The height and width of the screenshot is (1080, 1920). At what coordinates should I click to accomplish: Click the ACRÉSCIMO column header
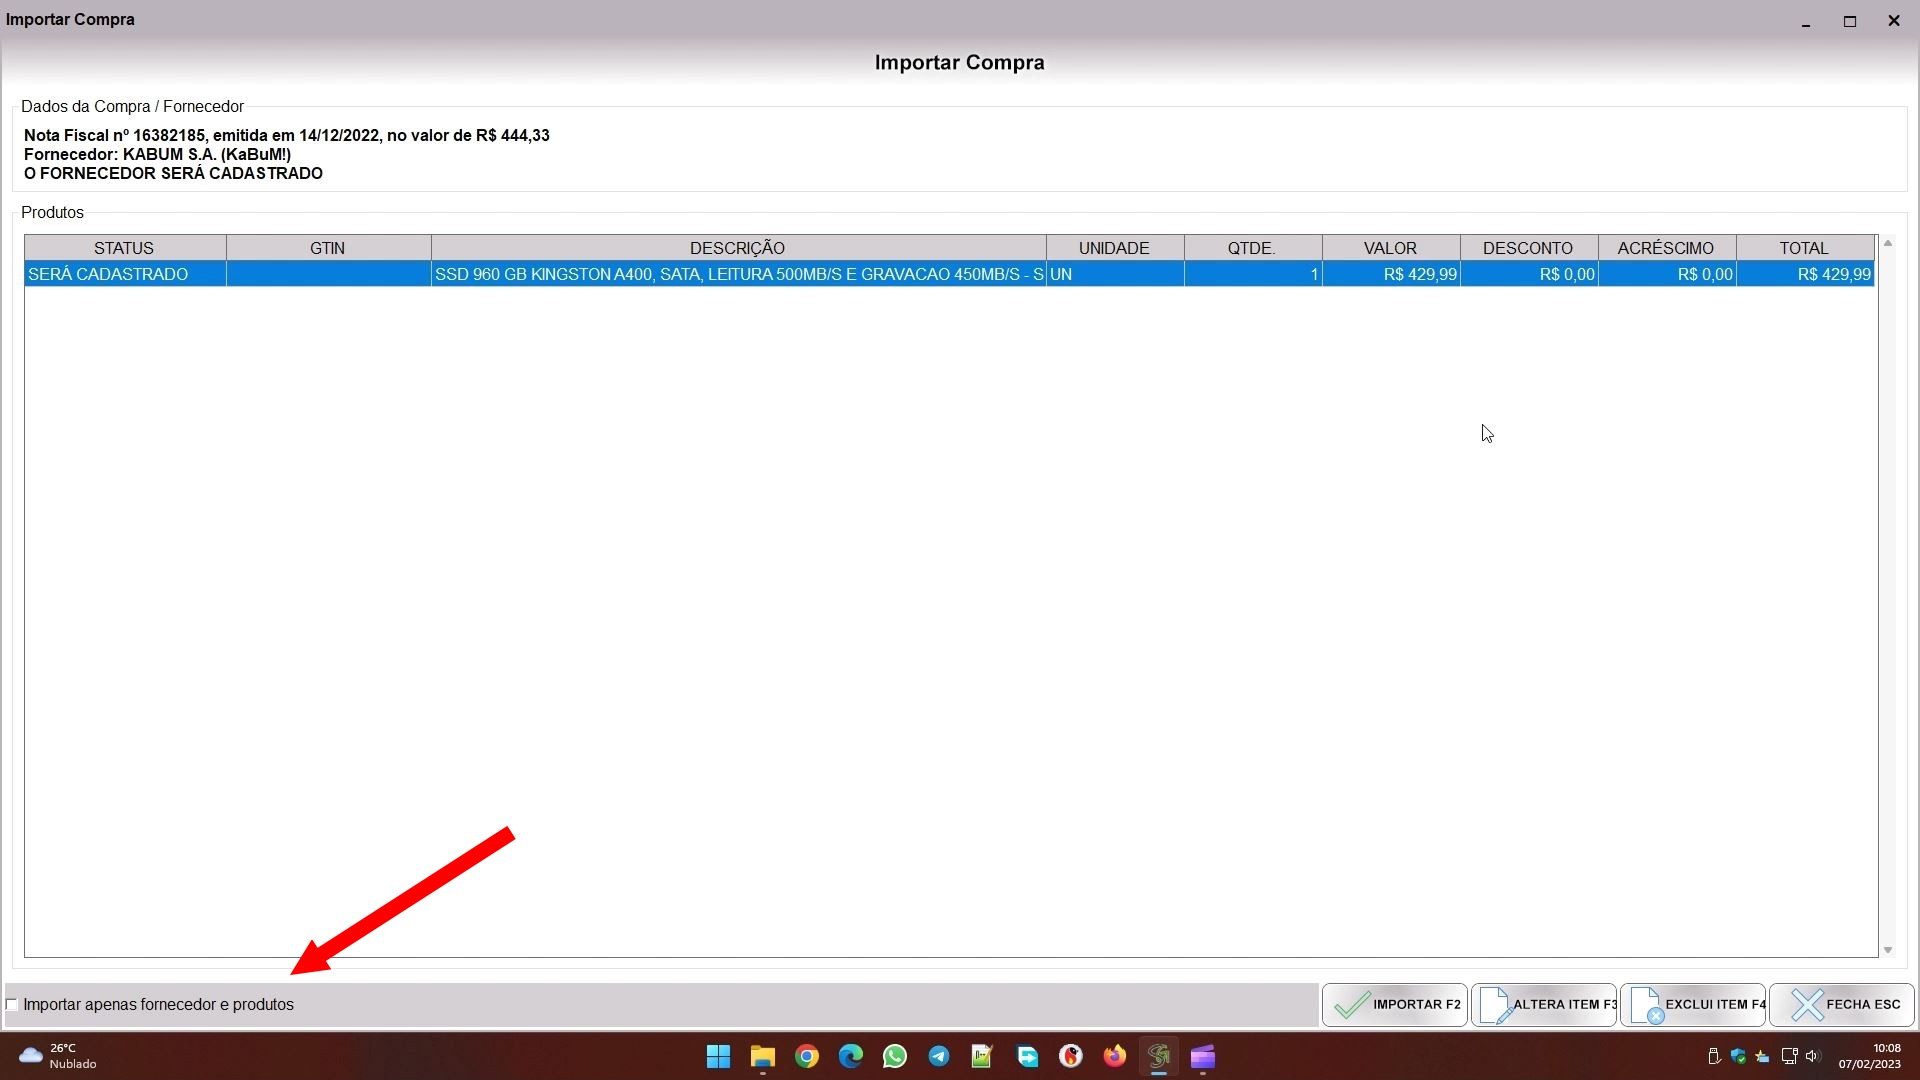click(1667, 248)
